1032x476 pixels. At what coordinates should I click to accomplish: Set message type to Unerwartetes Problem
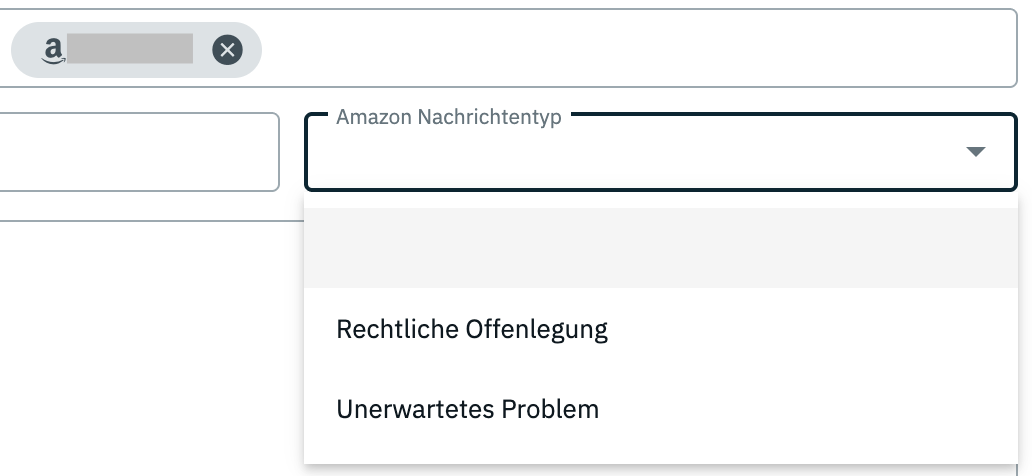[468, 409]
